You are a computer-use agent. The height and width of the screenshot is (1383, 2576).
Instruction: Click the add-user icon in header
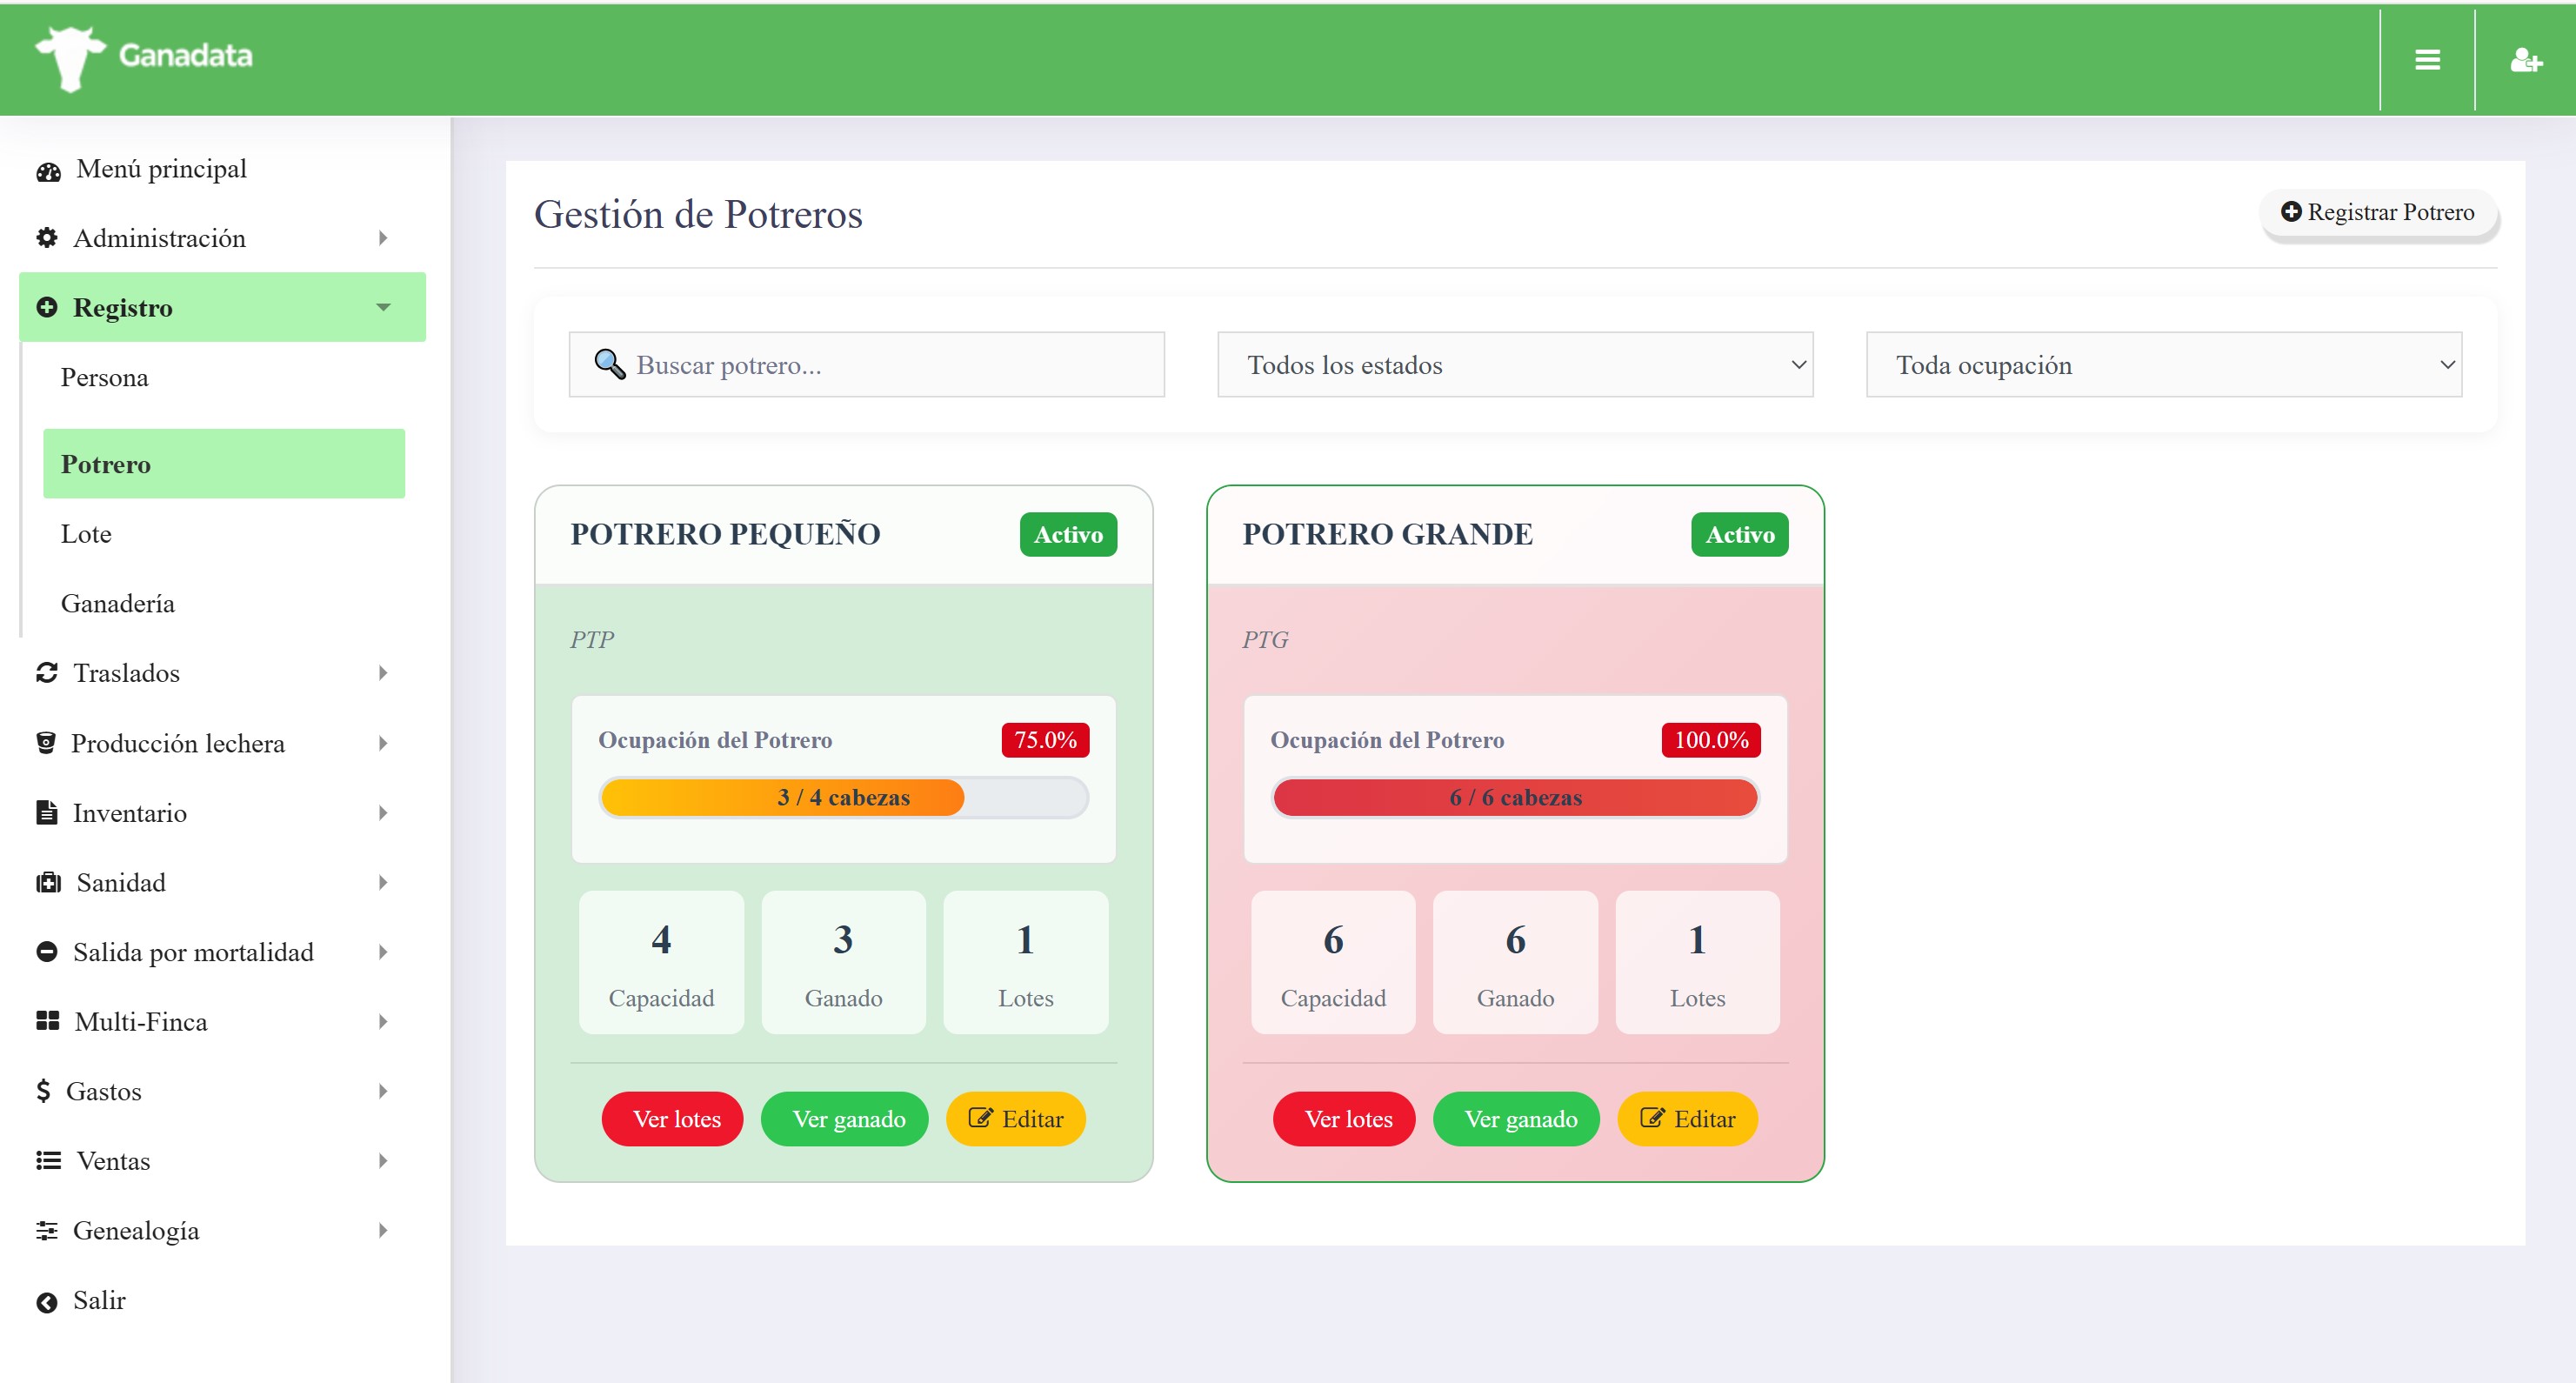click(x=2525, y=61)
